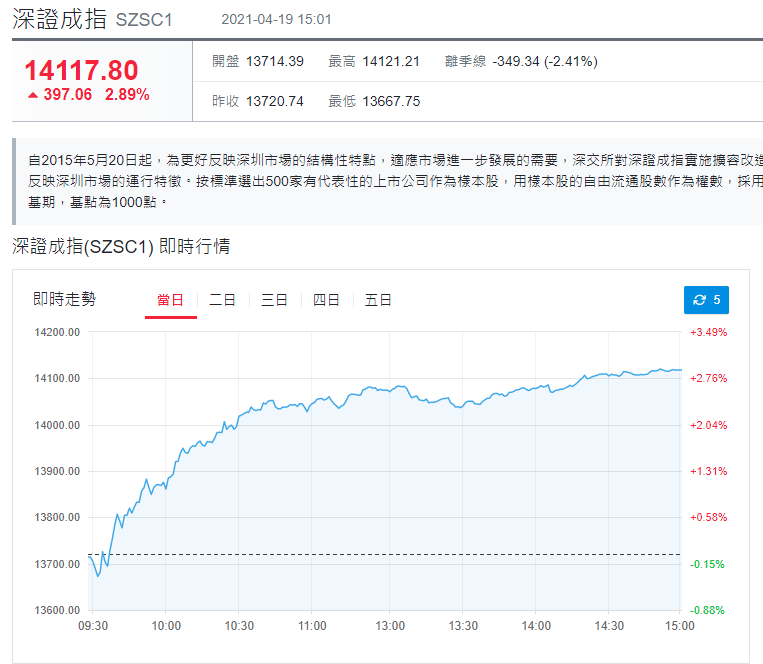Click the 即時走勢 chart label

[x=65, y=299]
